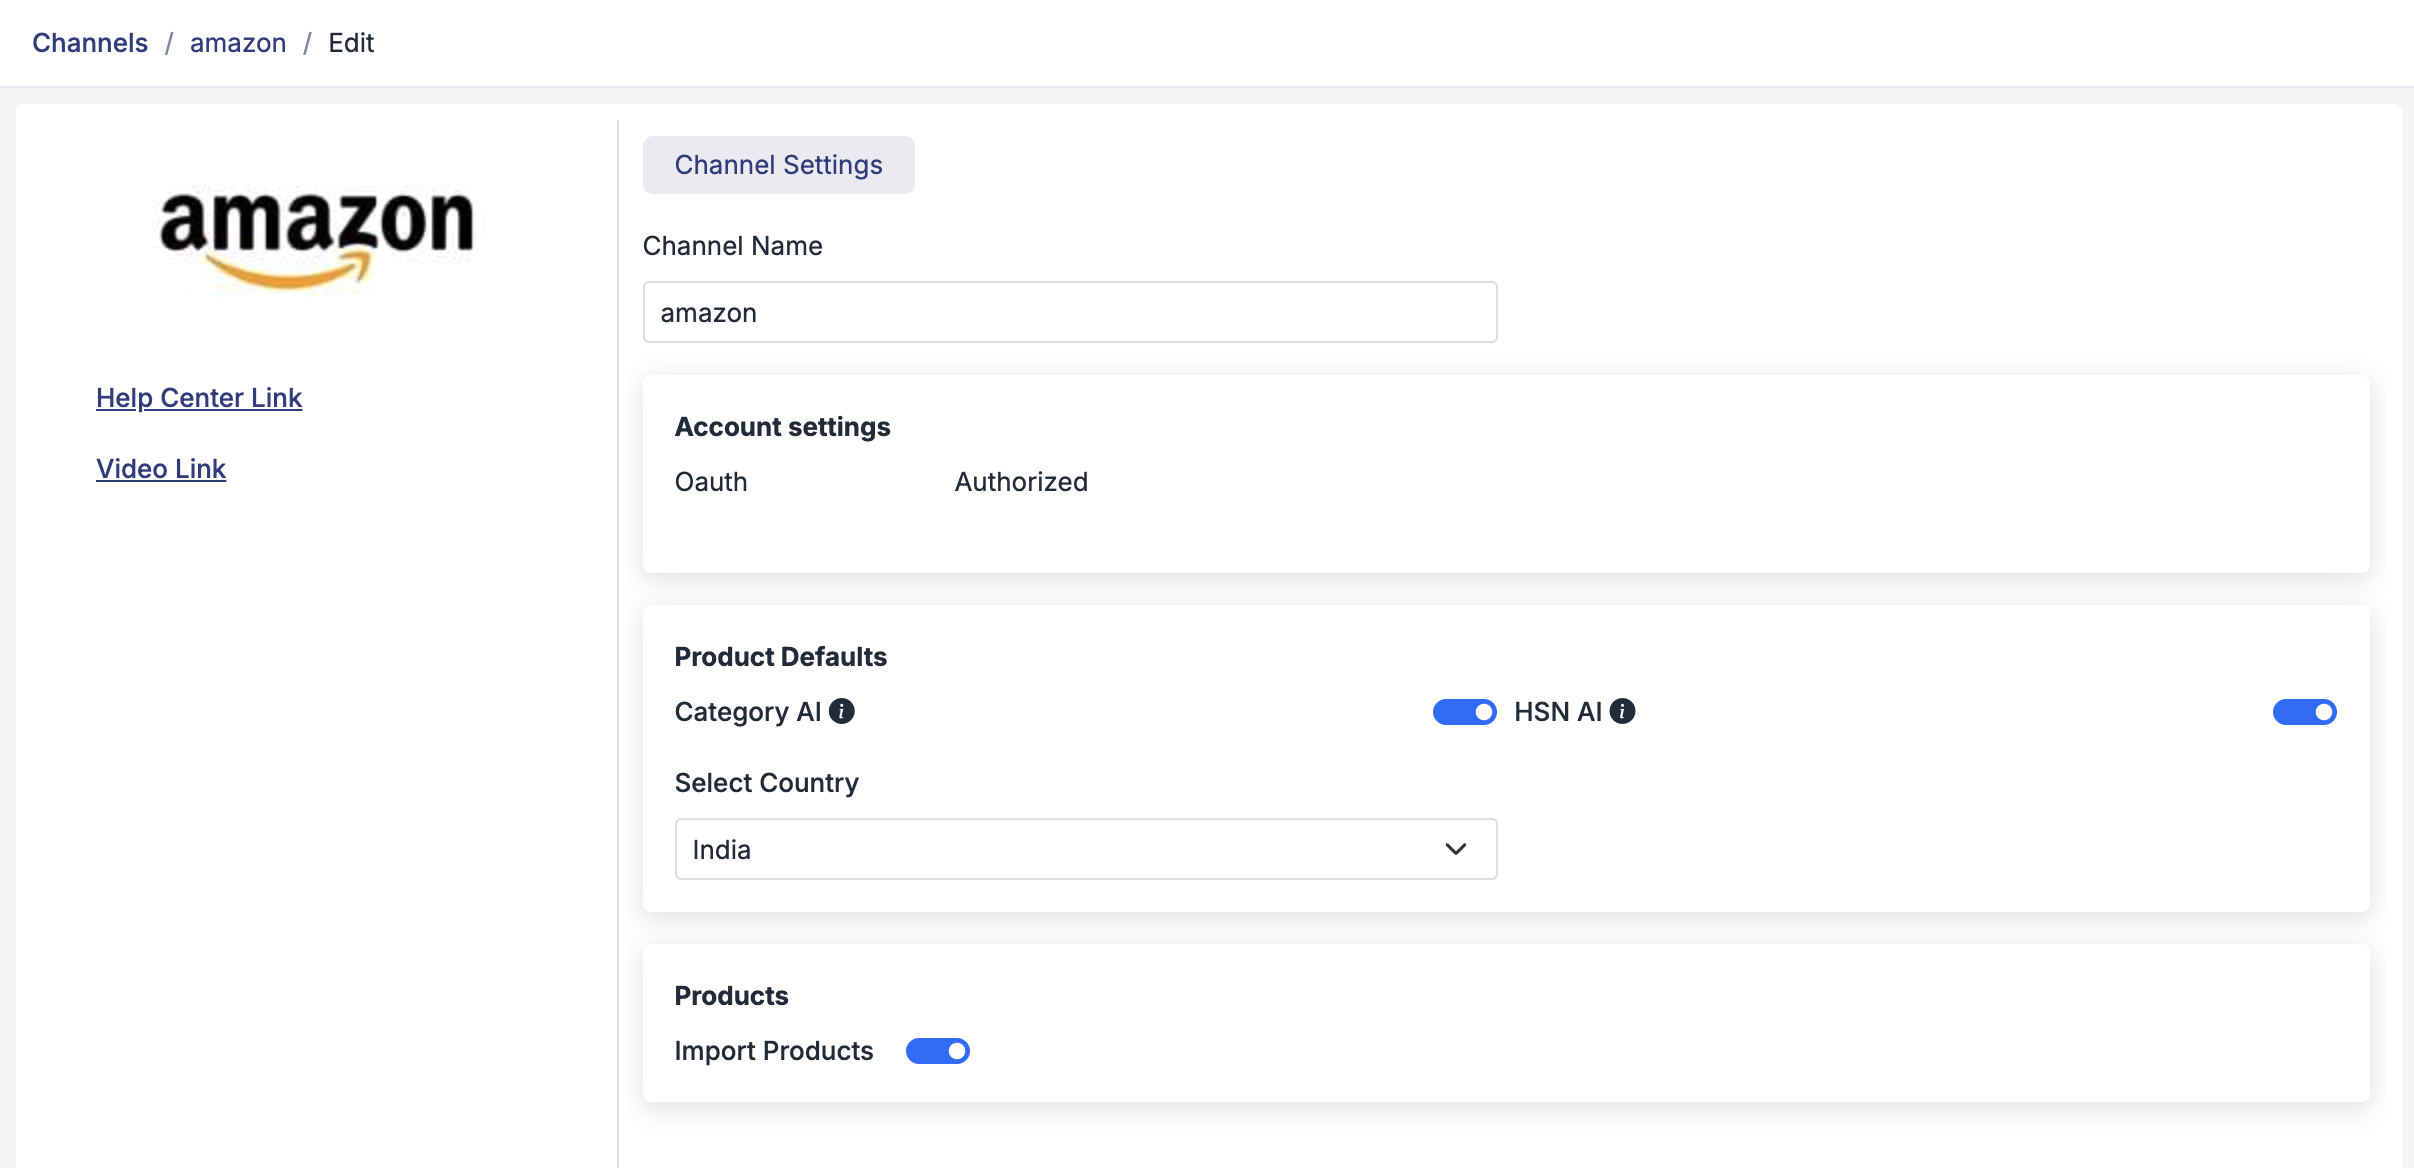Go to Channels in the breadcrumb
Screen dimensions: 2414x1168
(x=90, y=43)
